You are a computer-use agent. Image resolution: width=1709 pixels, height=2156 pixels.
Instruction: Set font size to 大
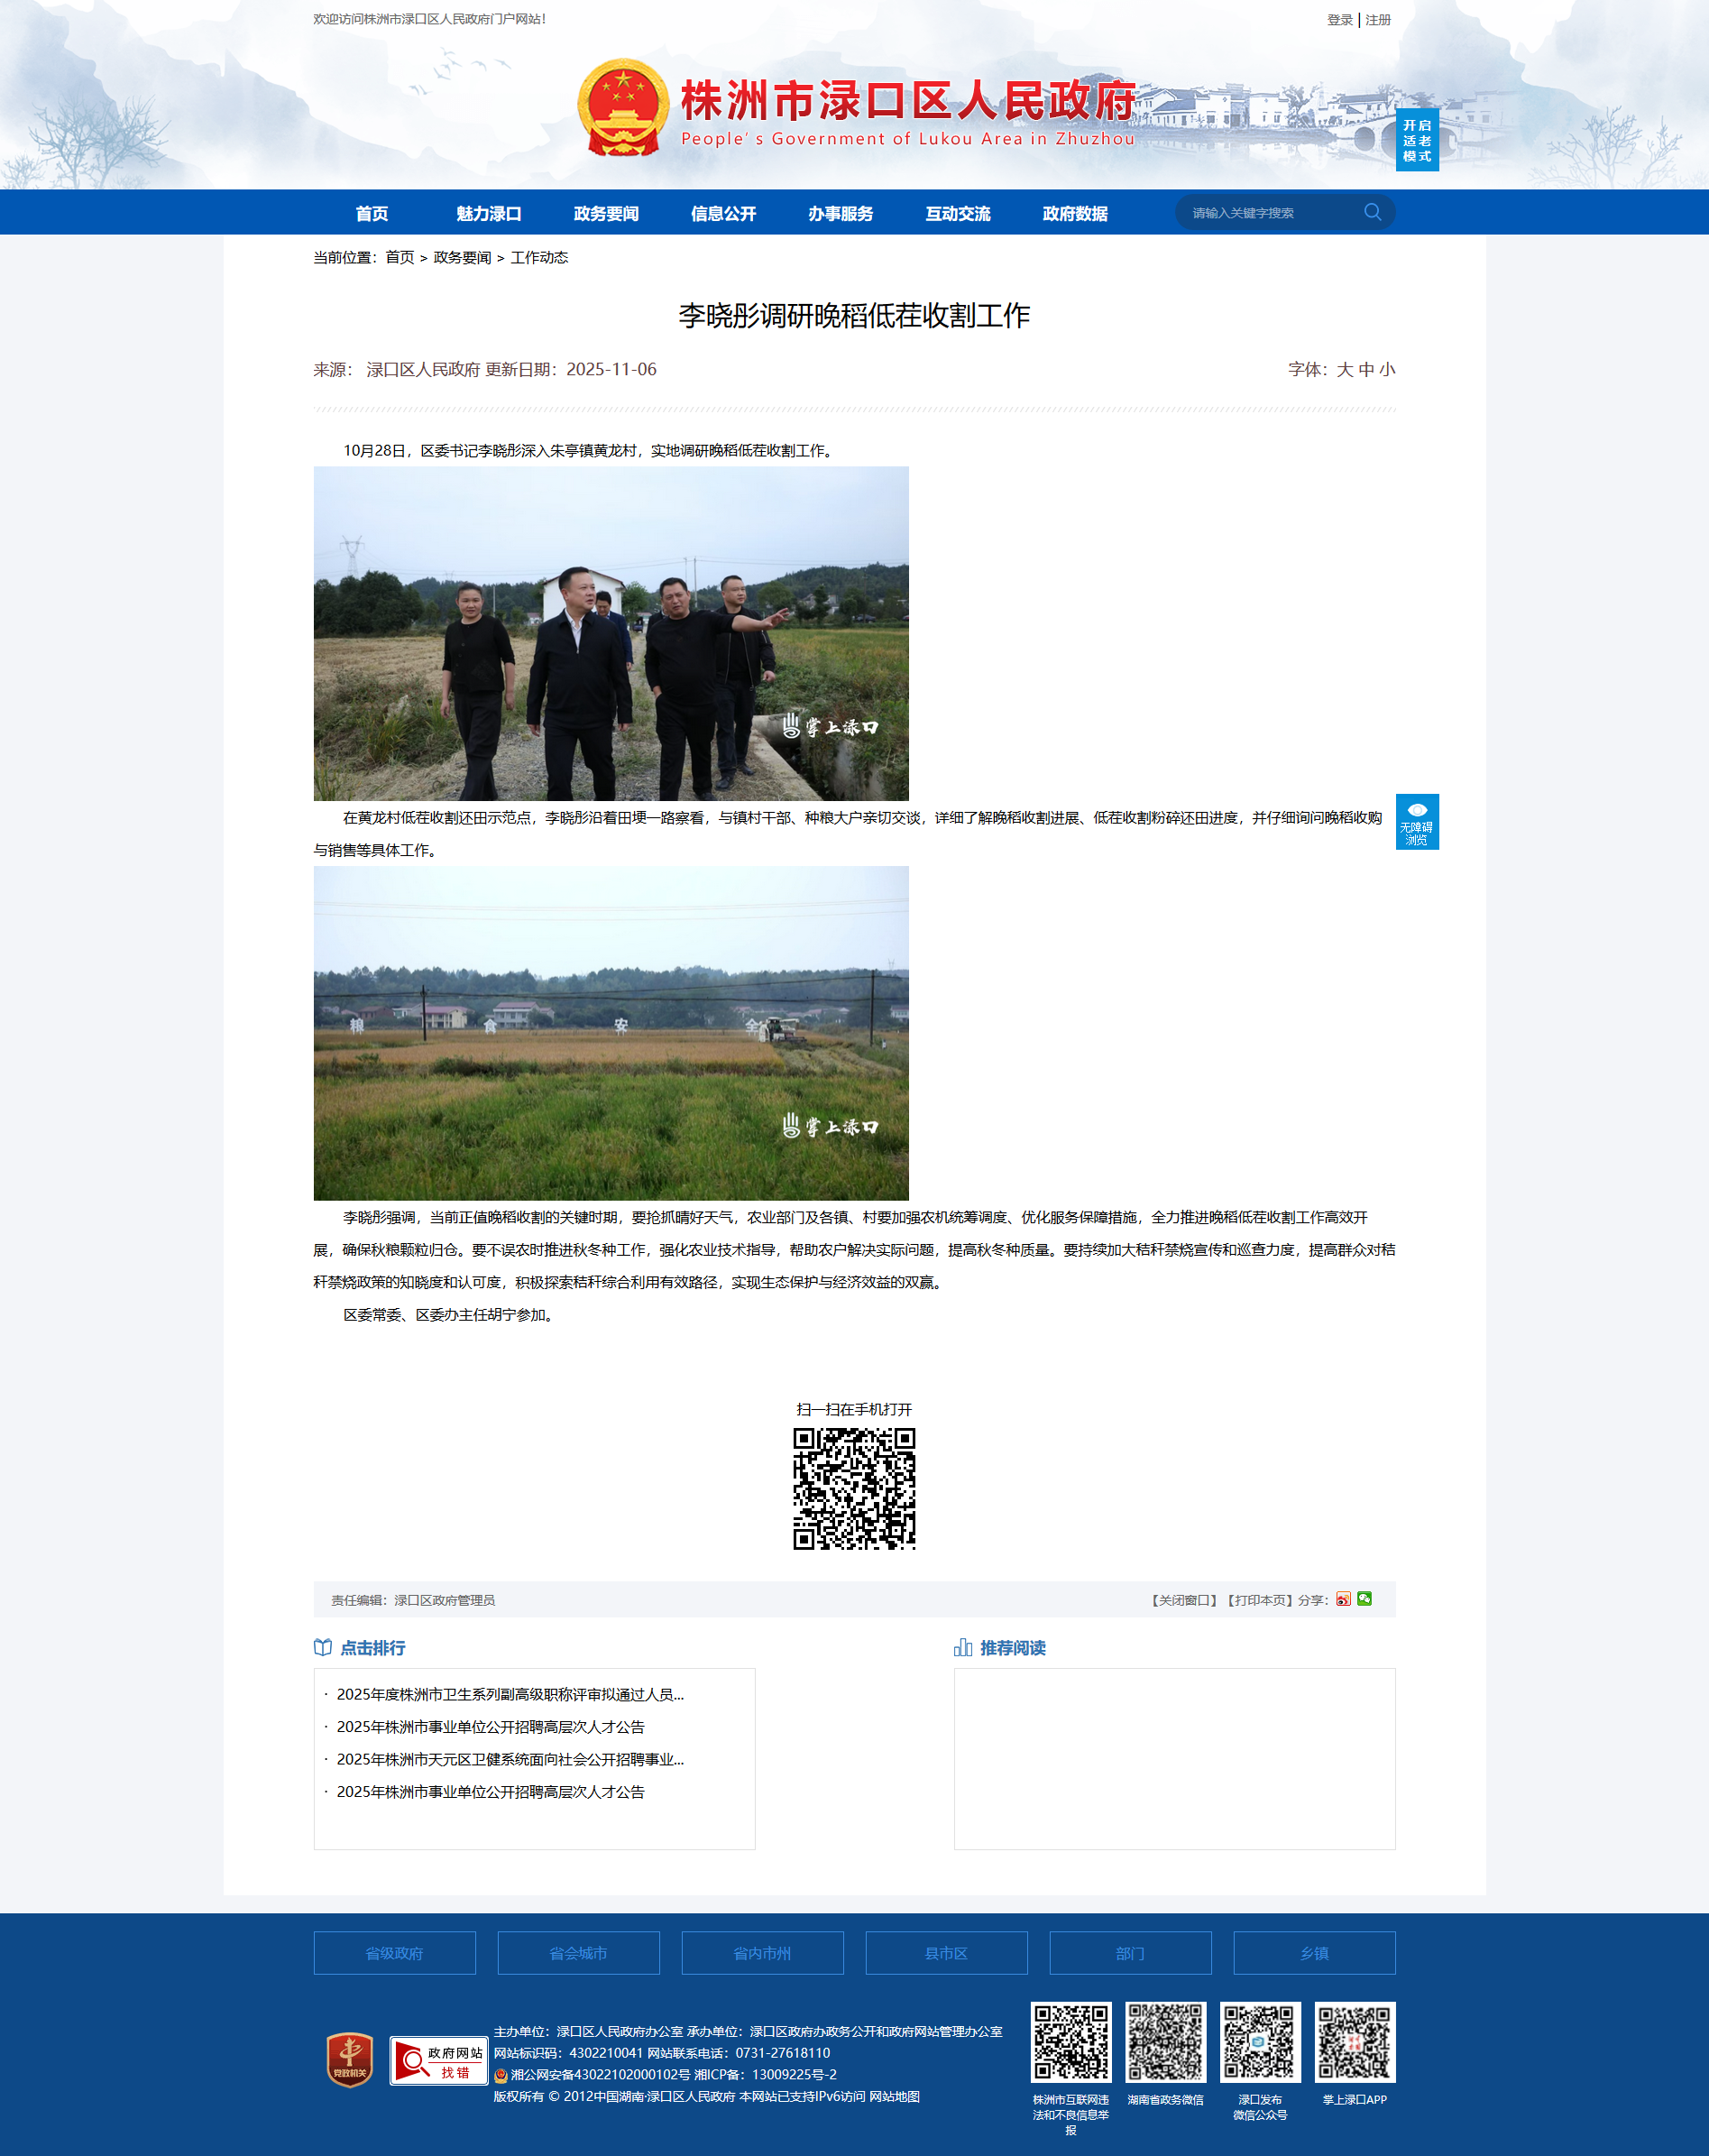(1344, 370)
